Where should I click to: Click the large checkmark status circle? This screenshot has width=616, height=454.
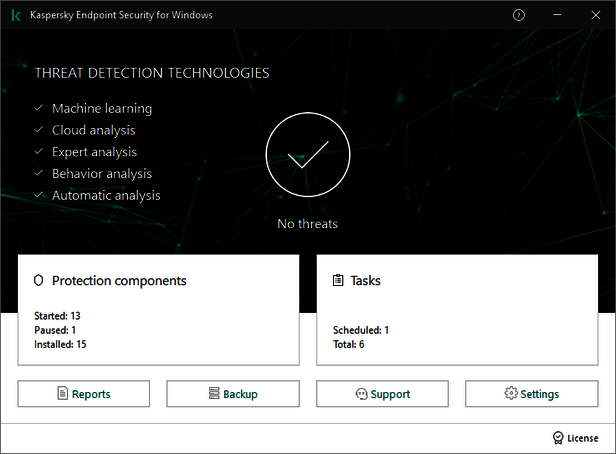point(307,156)
